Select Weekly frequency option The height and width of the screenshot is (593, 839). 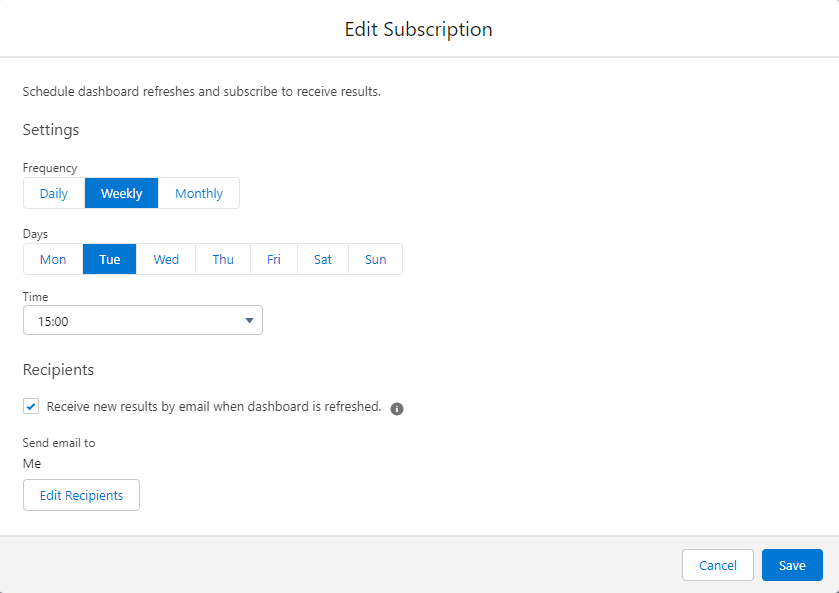point(121,193)
